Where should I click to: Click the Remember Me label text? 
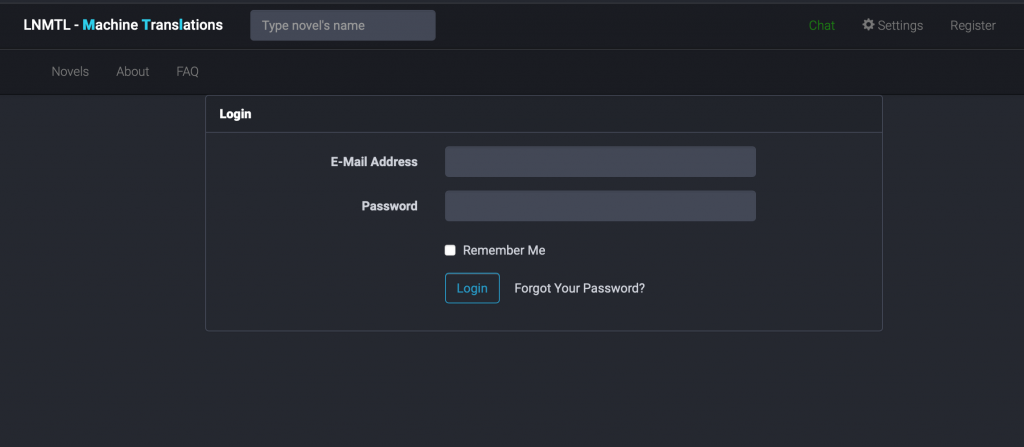tap(504, 250)
